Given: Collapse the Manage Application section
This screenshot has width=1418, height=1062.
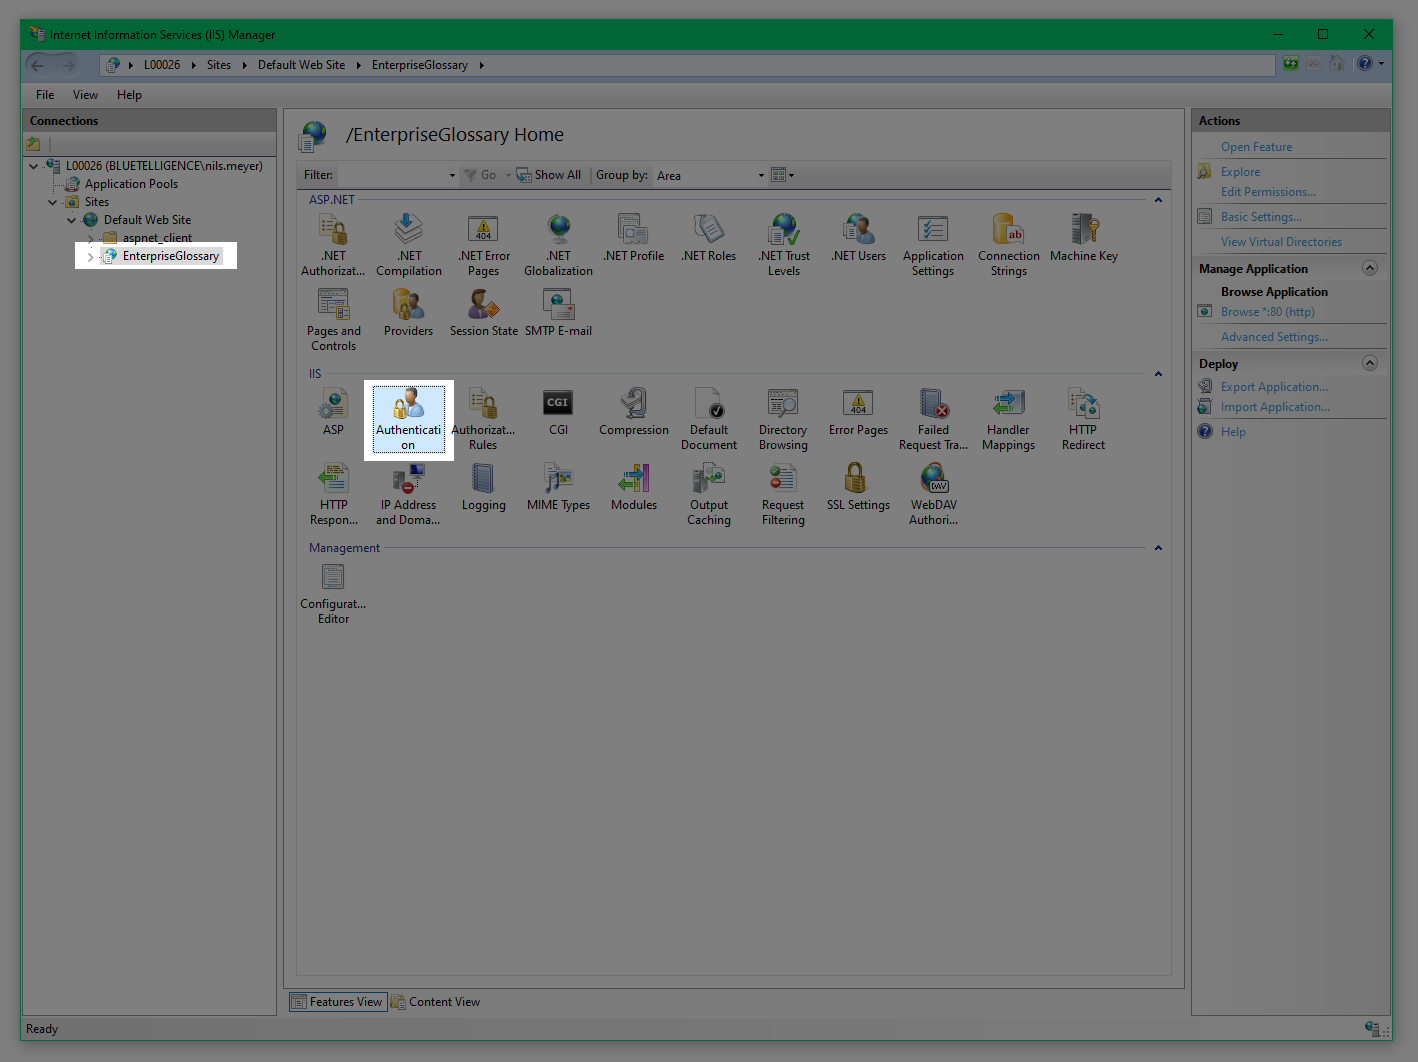Looking at the screenshot, I should (x=1370, y=267).
